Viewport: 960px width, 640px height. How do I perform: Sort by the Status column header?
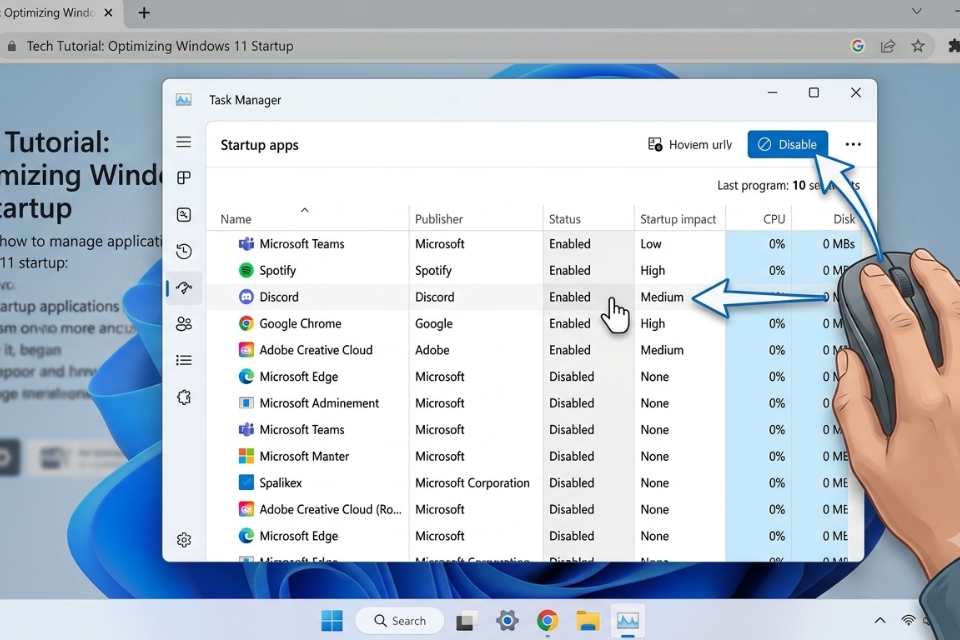pyautogui.click(x=564, y=219)
